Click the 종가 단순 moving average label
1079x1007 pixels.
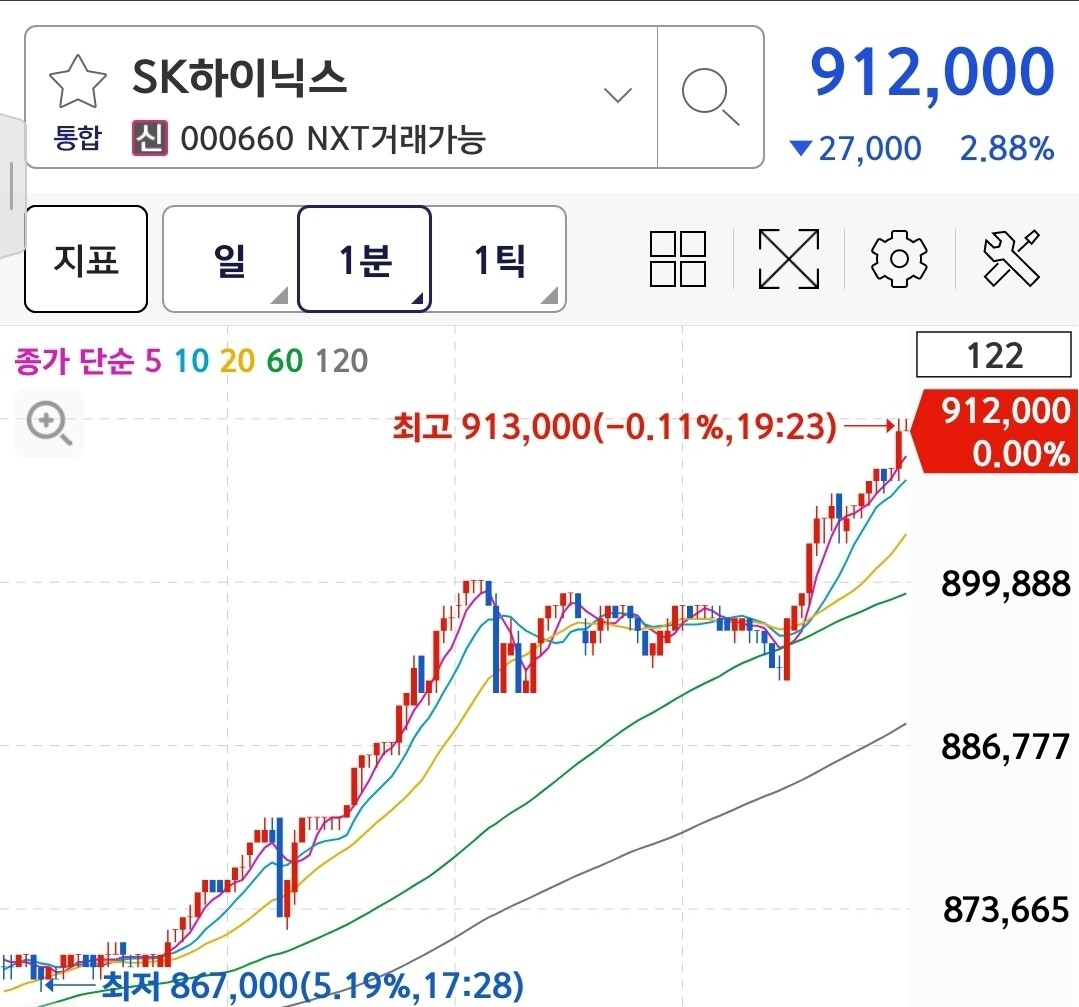[74, 361]
